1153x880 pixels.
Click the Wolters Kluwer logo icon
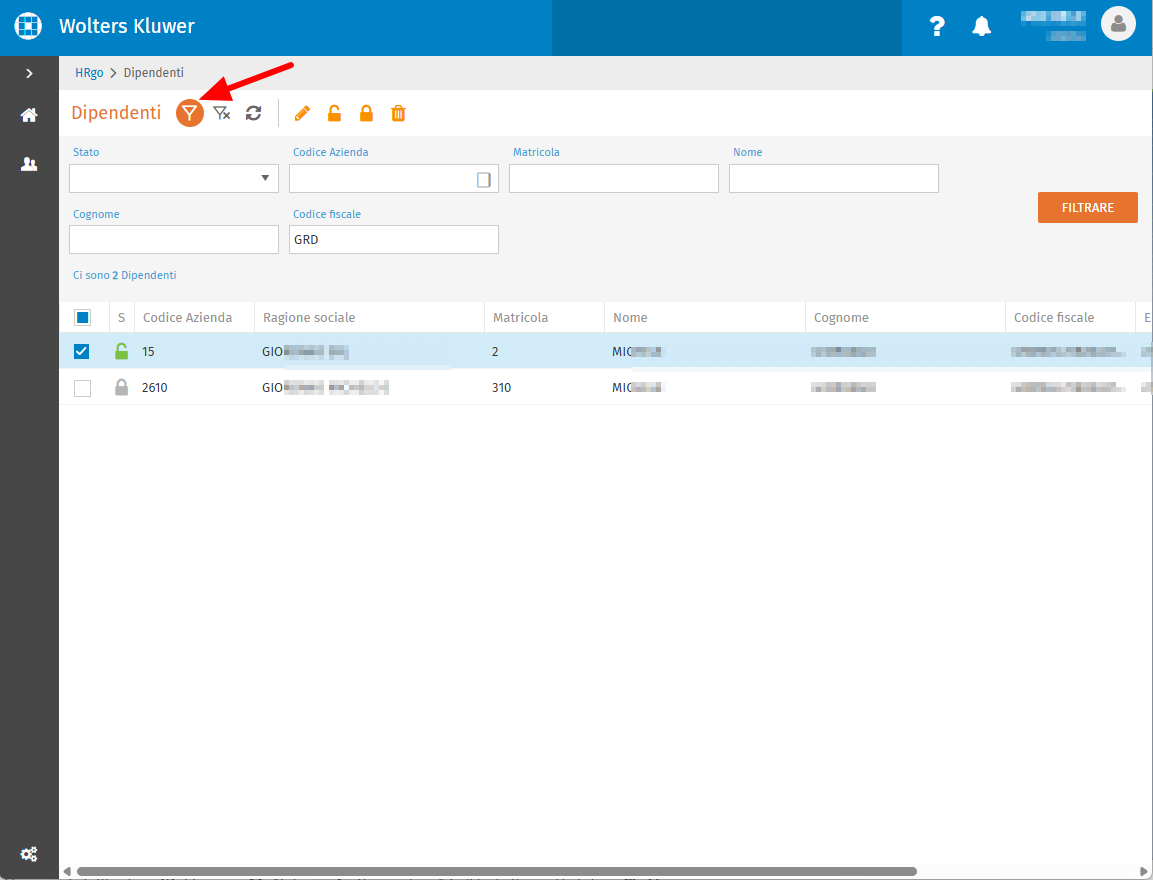(x=28, y=26)
